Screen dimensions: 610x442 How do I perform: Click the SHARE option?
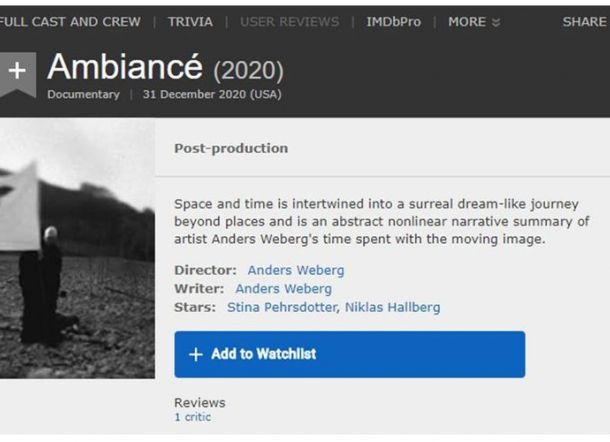pyautogui.click(x=584, y=21)
